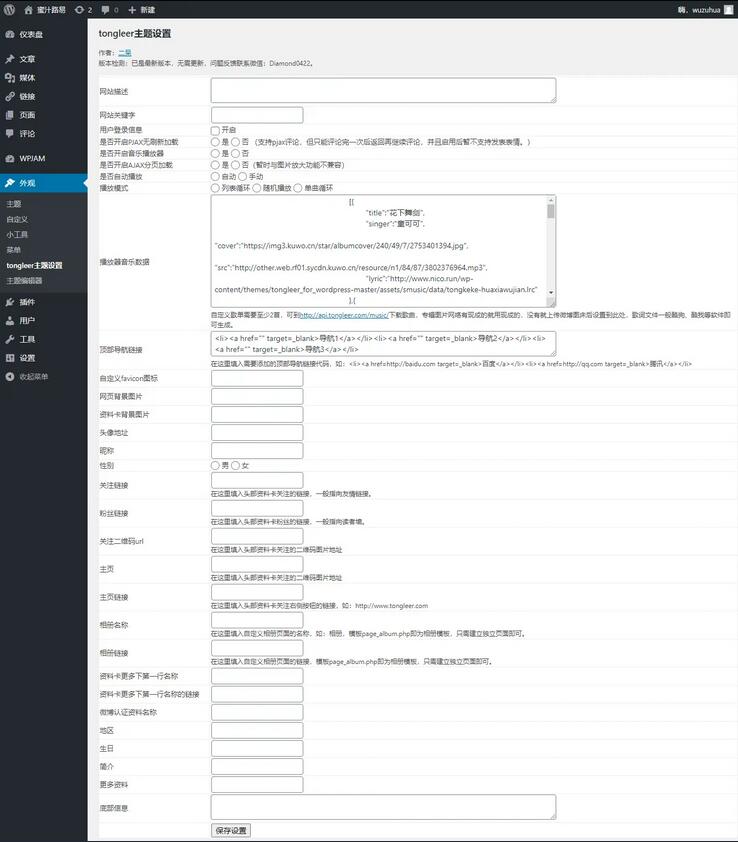This screenshot has width=738, height=842.
Task: Click the 网站关键字 input field
Action: (x=257, y=115)
